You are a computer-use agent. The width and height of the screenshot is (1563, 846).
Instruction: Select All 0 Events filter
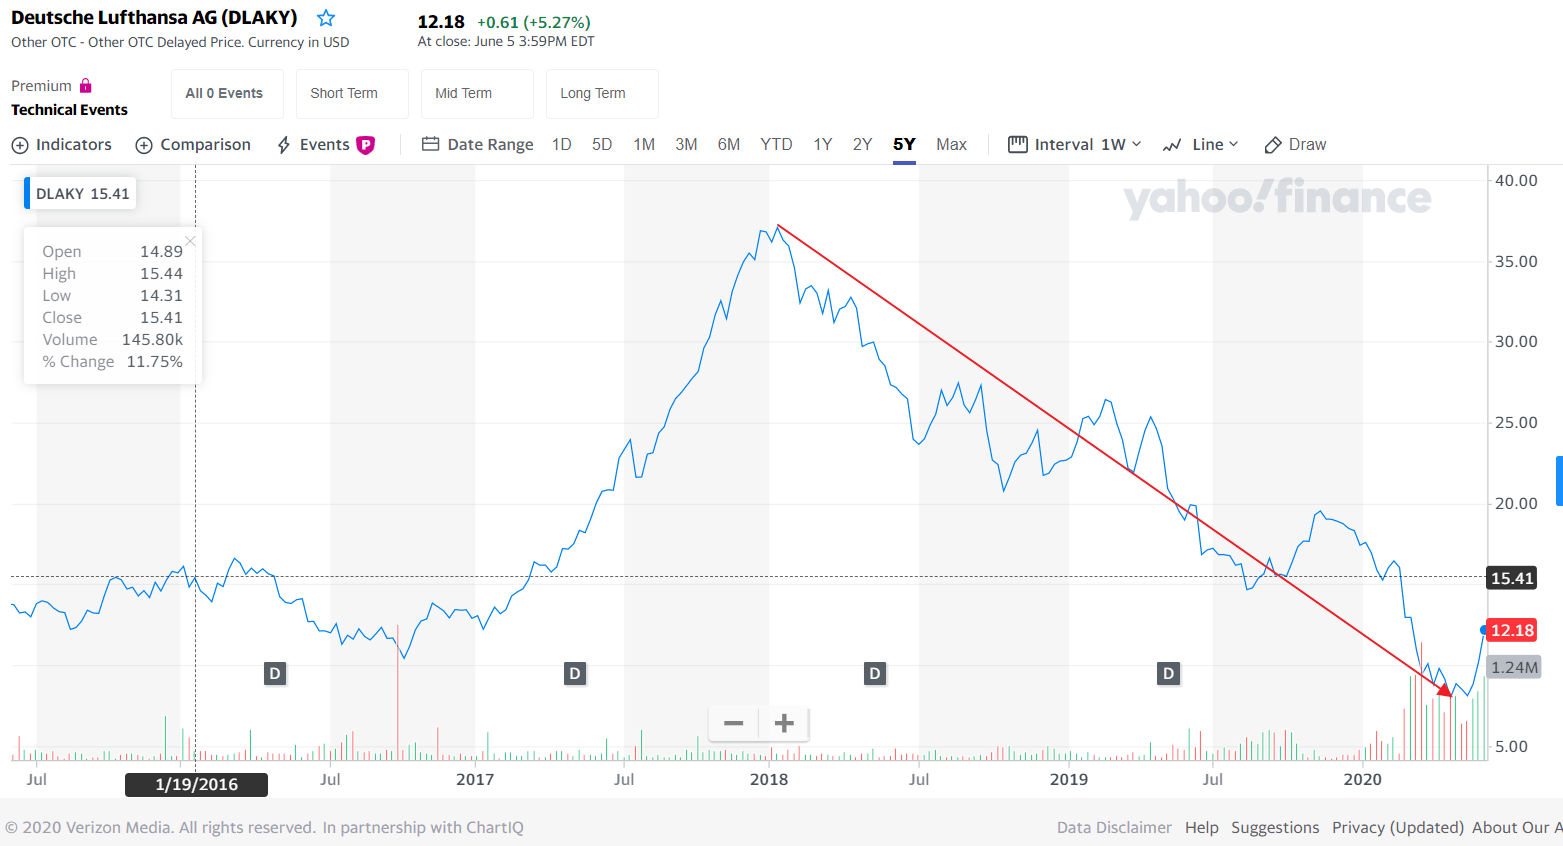coord(227,94)
